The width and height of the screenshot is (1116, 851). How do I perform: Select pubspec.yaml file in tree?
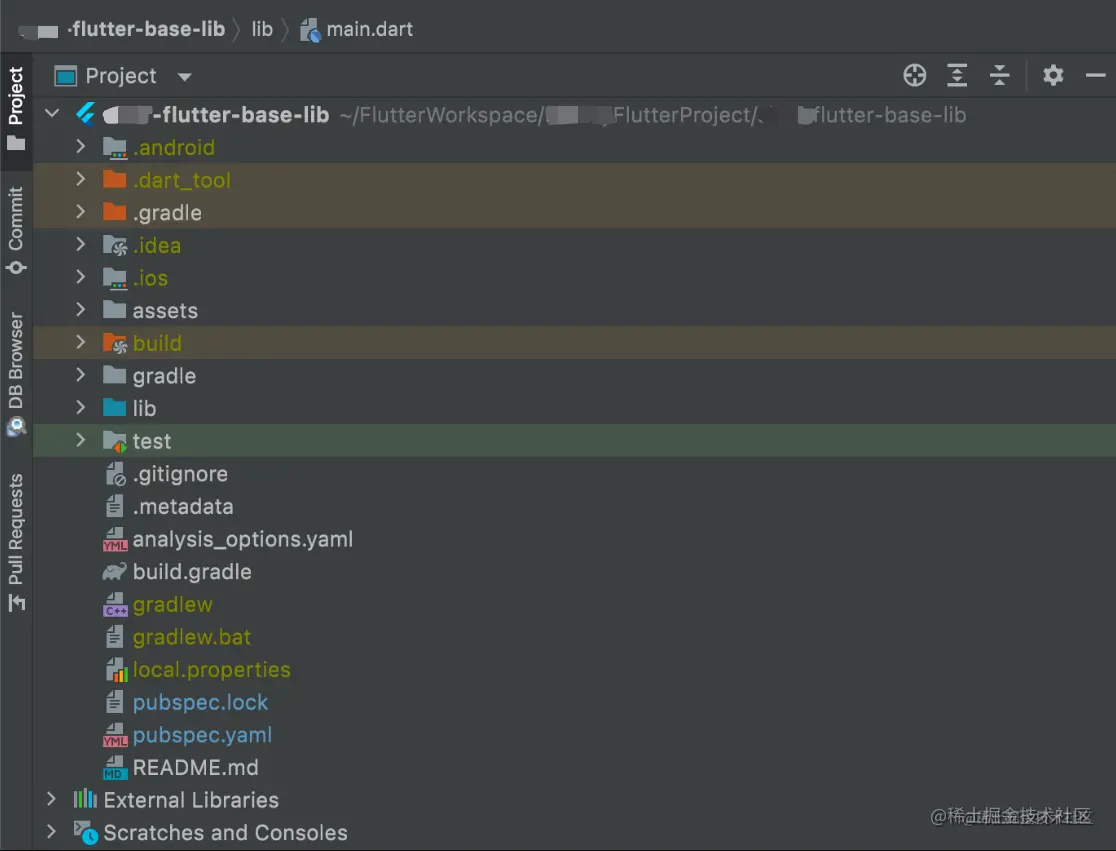pyautogui.click(x=202, y=735)
